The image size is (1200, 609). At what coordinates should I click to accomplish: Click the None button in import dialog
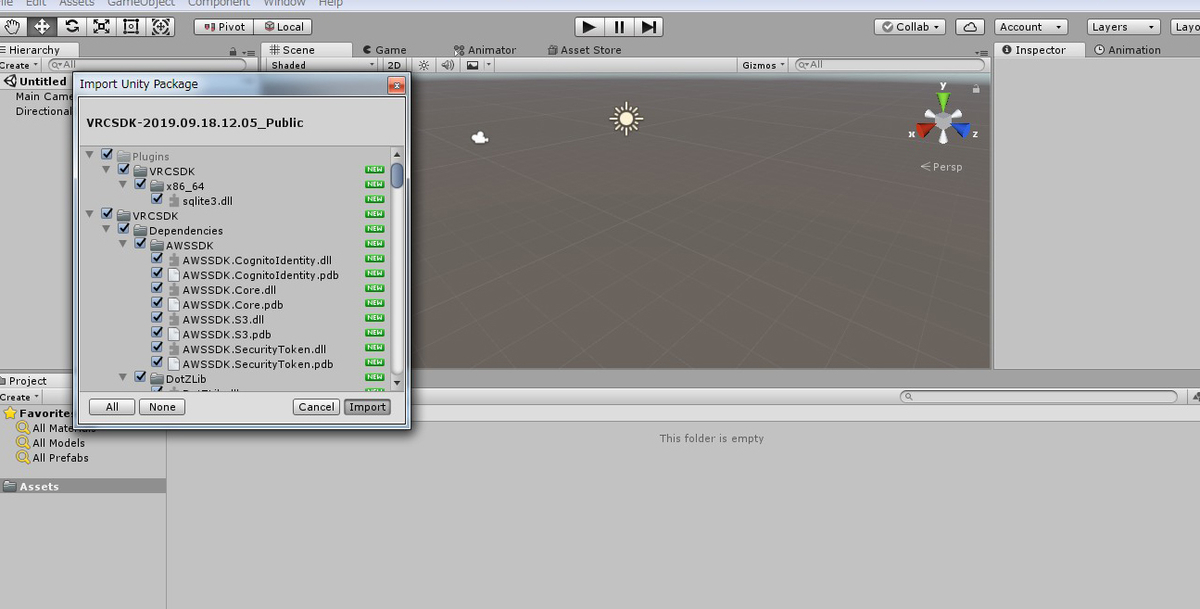161,407
